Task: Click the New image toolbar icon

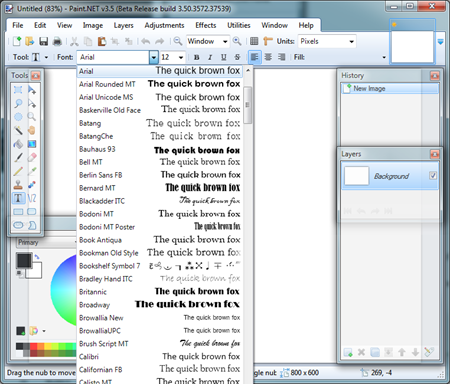Action: pyautogui.click(x=17, y=41)
